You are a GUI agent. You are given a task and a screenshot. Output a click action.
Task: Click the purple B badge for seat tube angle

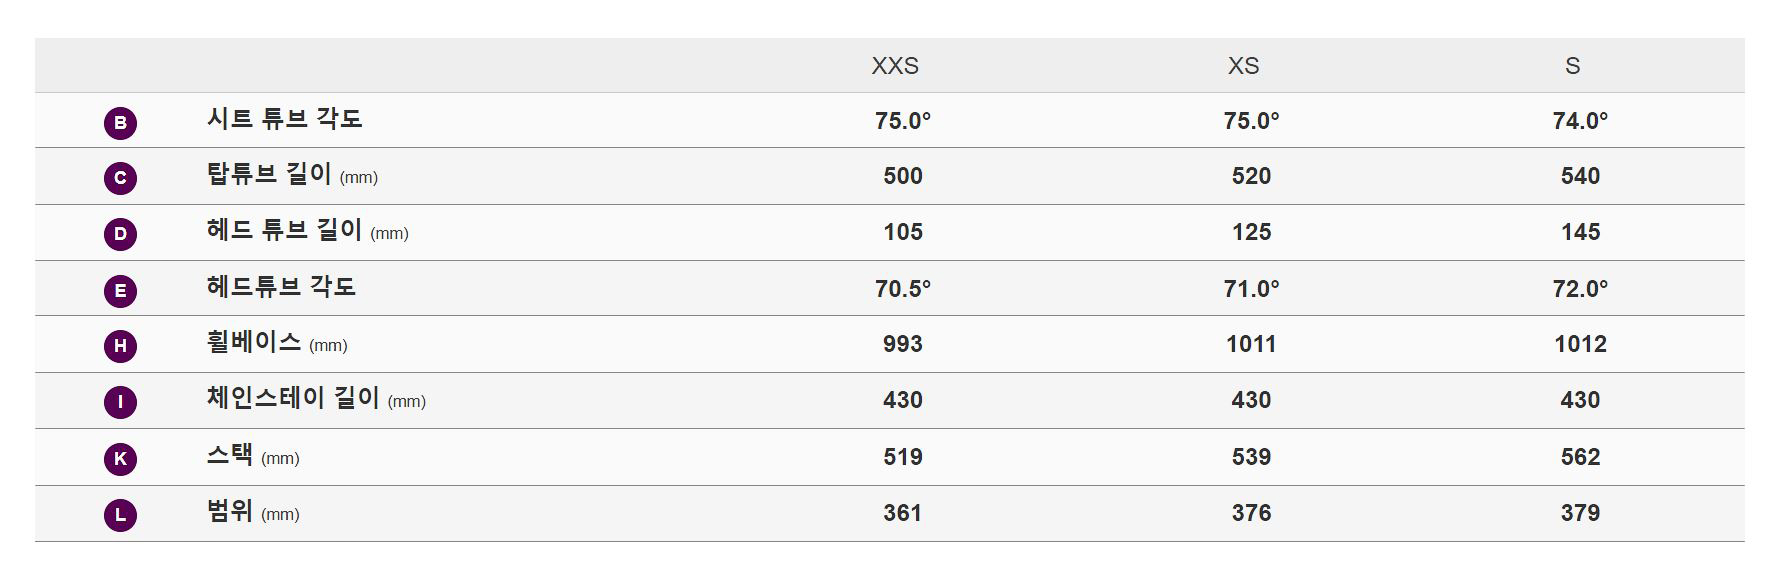coord(120,123)
